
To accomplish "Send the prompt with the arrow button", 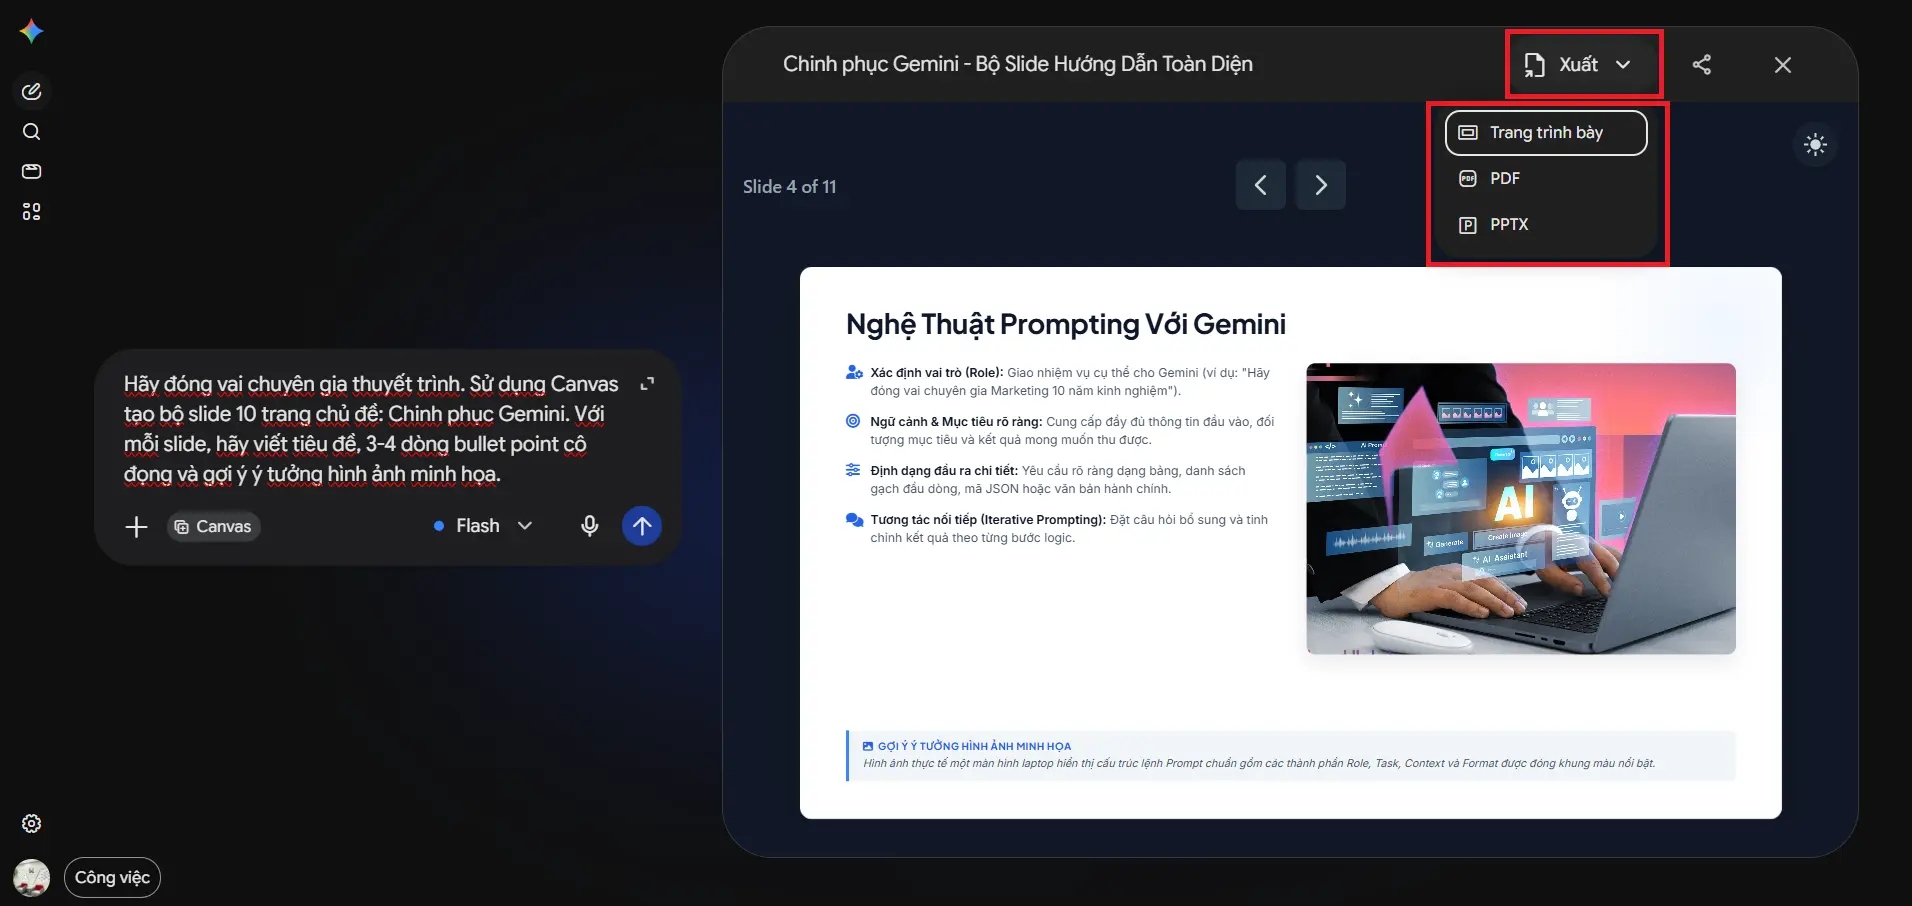I will (x=642, y=526).
